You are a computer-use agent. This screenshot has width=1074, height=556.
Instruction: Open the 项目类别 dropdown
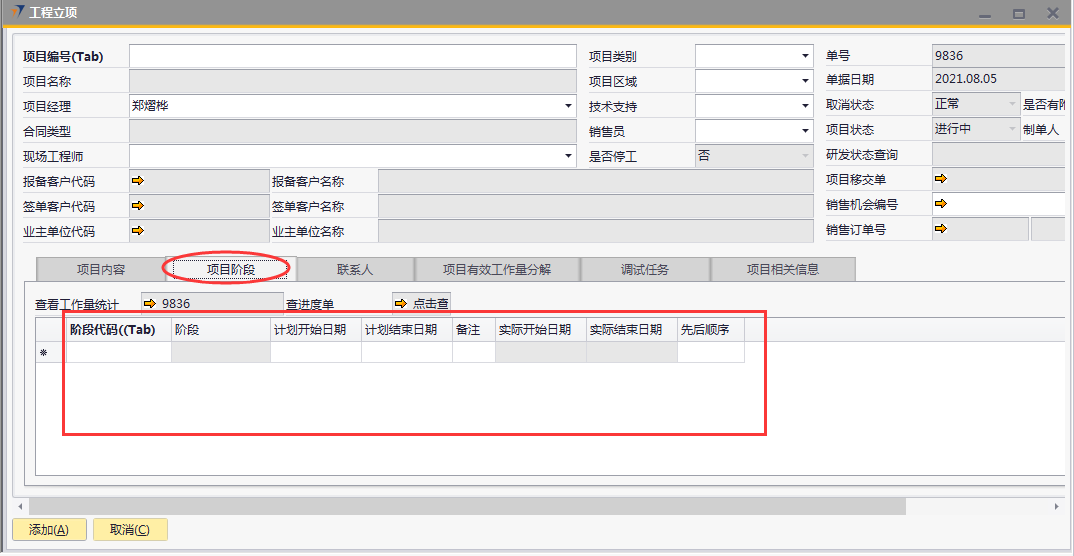point(805,57)
